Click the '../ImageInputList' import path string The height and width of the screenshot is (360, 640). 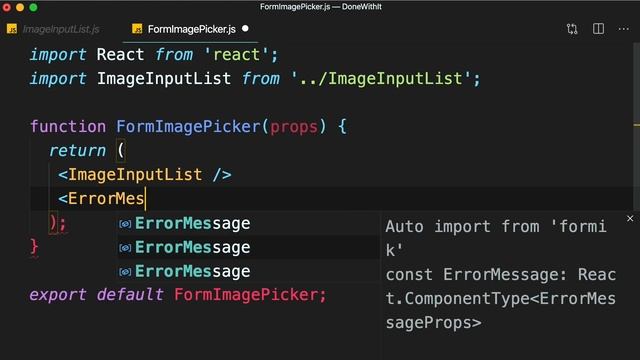click(381, 78)
